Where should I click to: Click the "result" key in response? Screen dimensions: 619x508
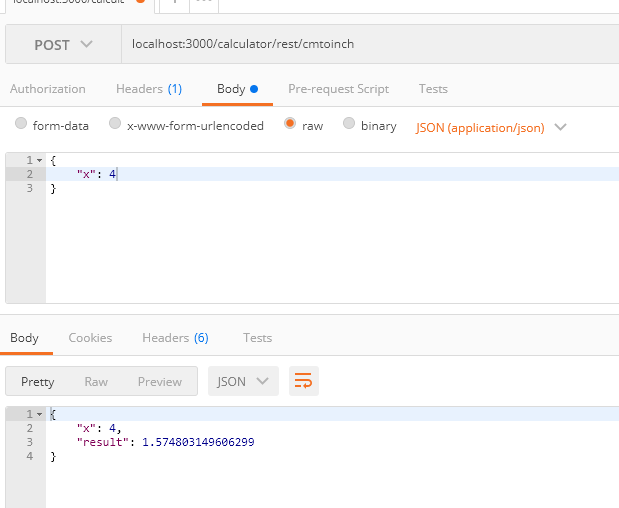click(103, 442)
